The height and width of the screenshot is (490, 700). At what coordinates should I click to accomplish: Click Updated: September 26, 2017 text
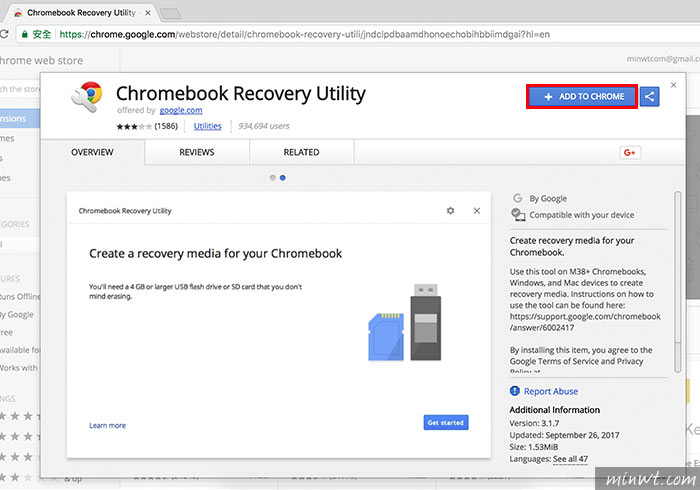pos(564,435)
